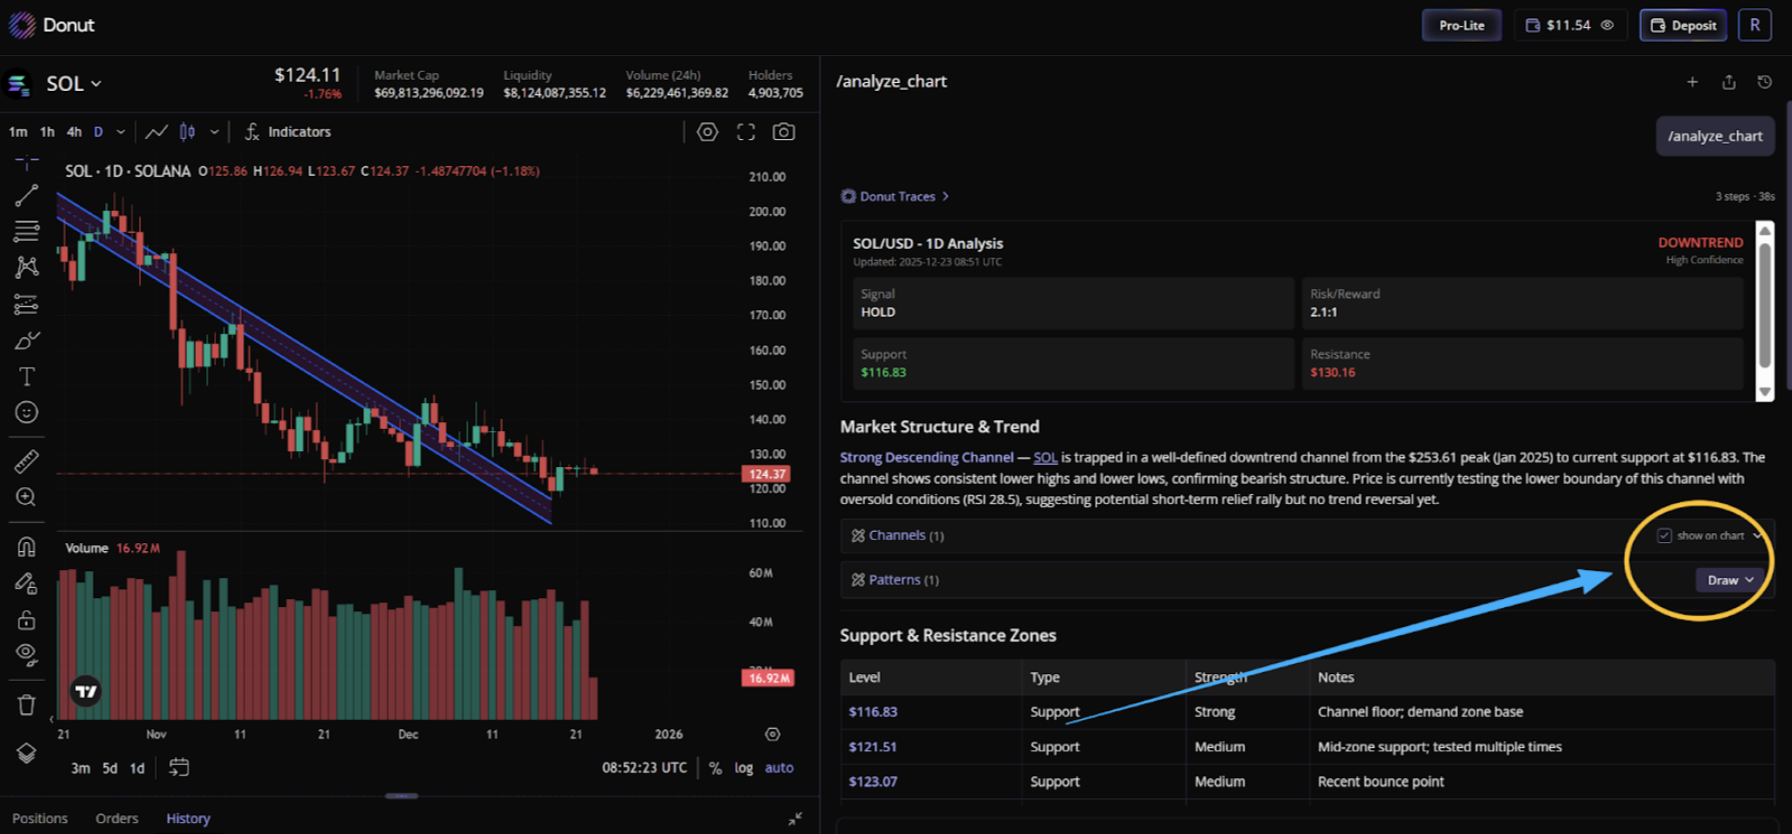
Task: Click the analysis card scrollbar down arrow
Action: click(1765, 392)
